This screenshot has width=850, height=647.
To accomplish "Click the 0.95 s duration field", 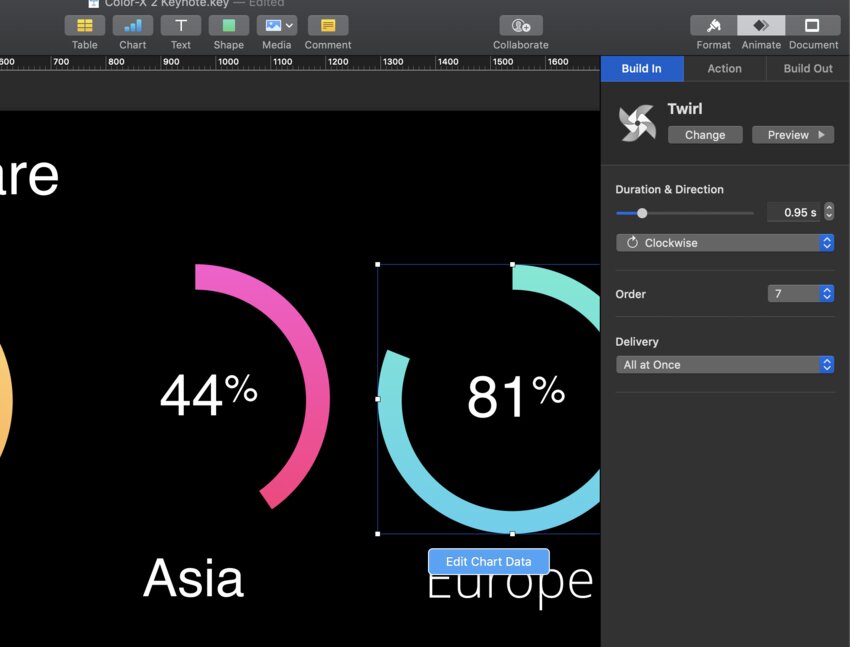I will pyautogui.click(x=793, y=212).
